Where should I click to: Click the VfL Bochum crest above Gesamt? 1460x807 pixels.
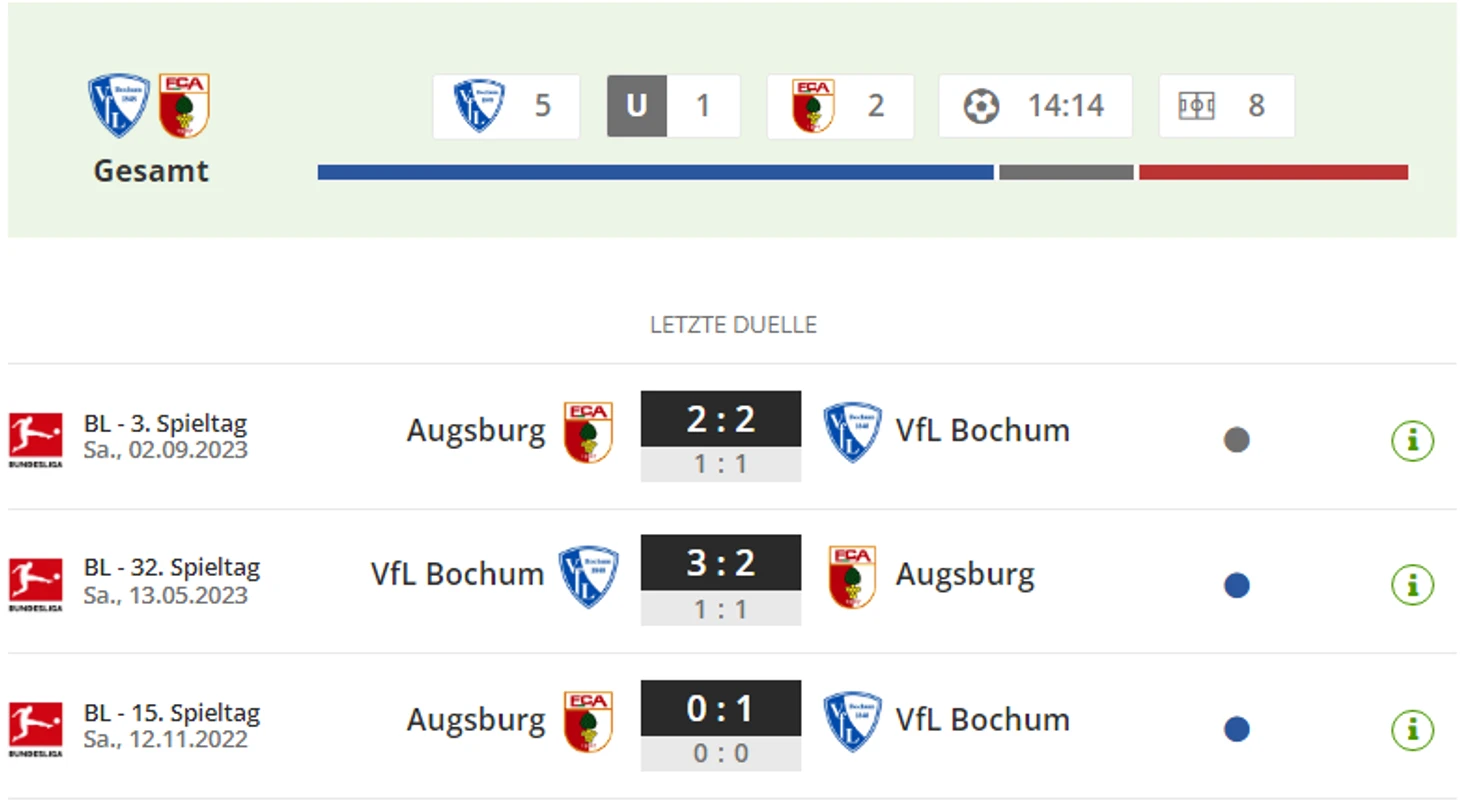118,105
